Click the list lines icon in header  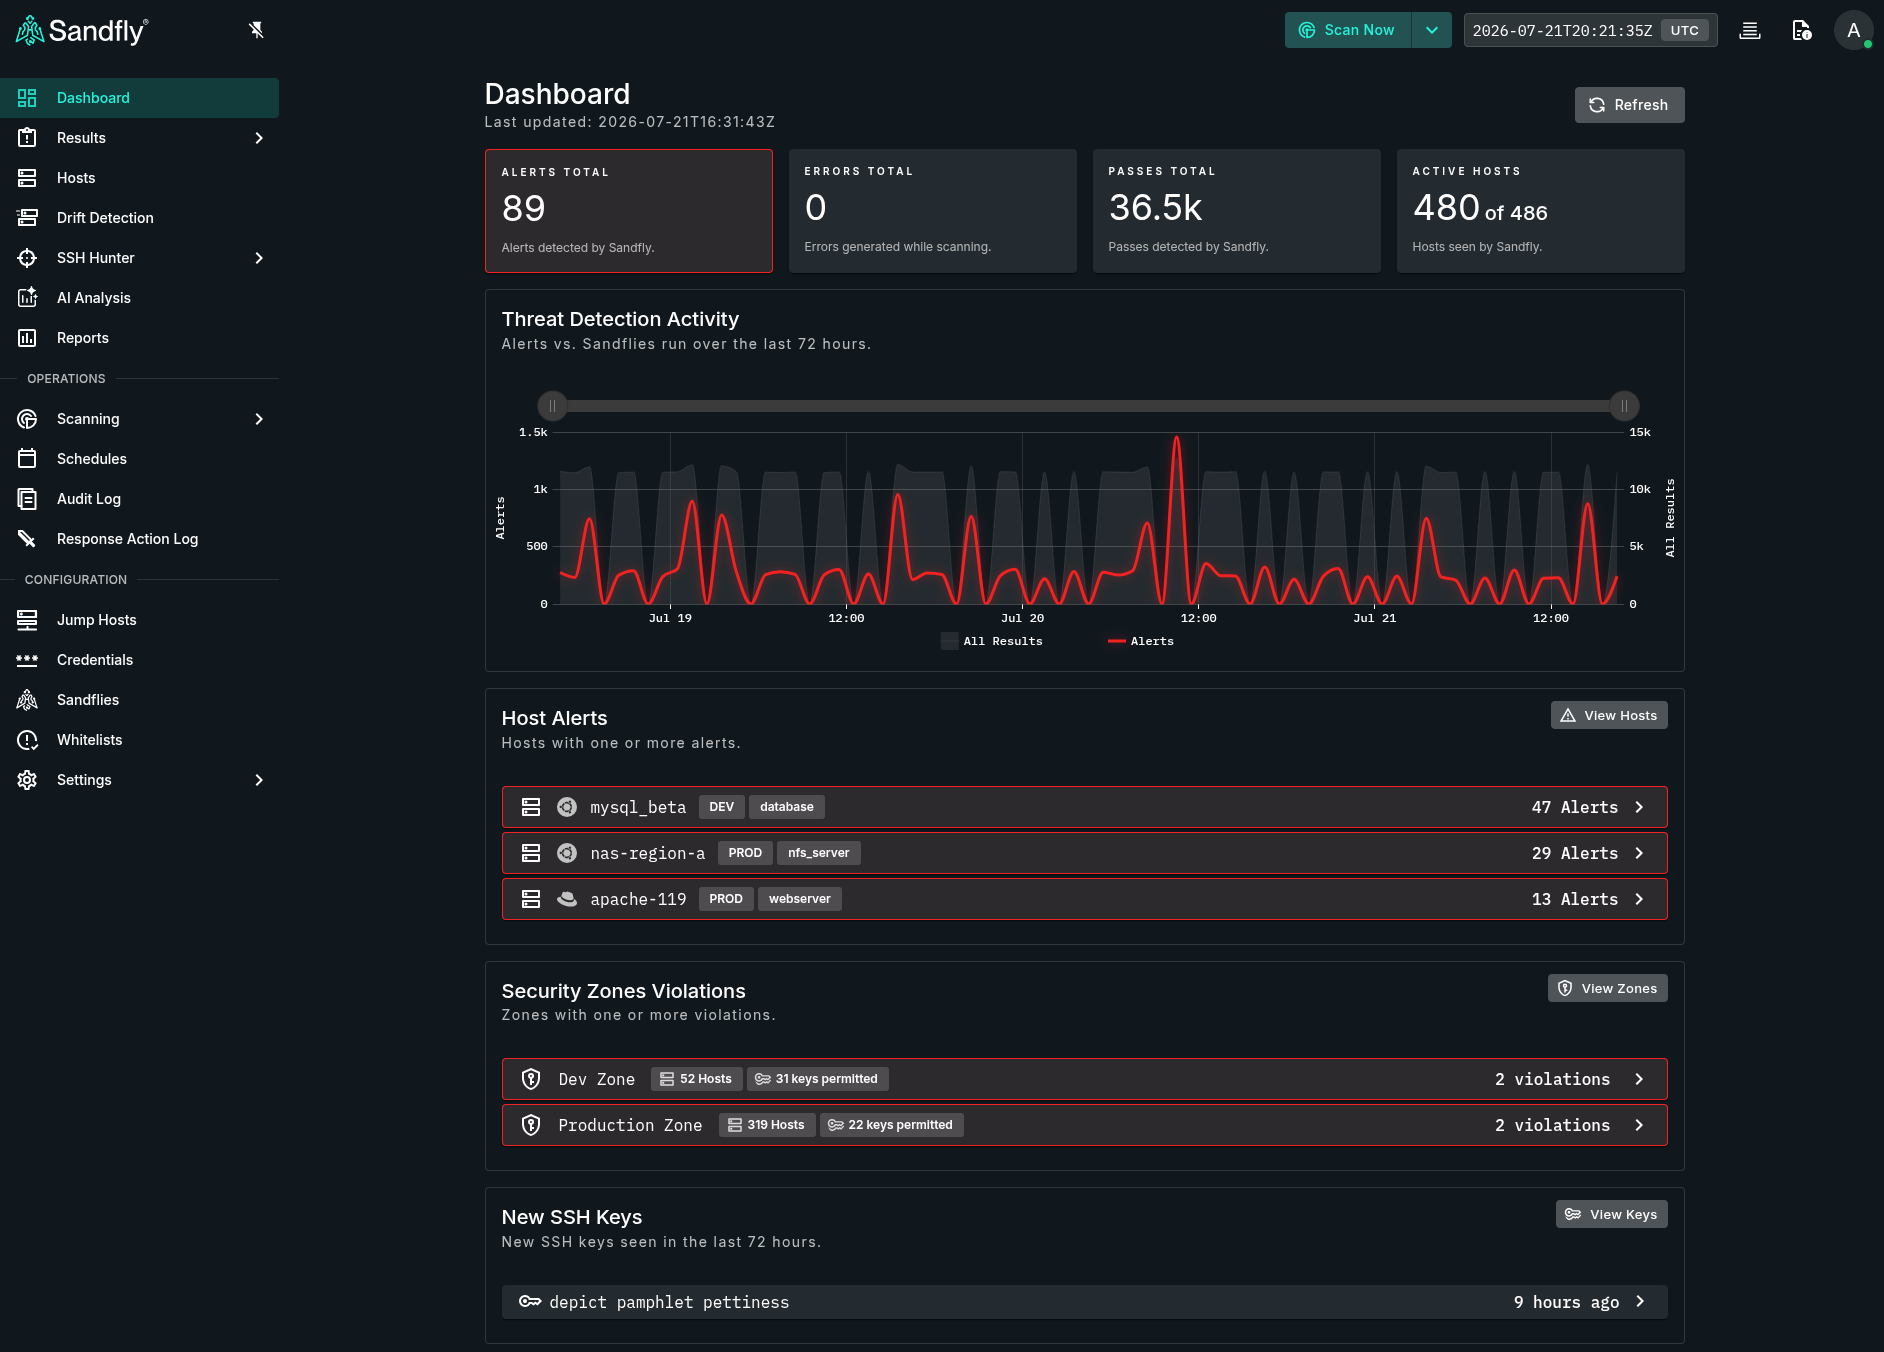point(1750,30)
